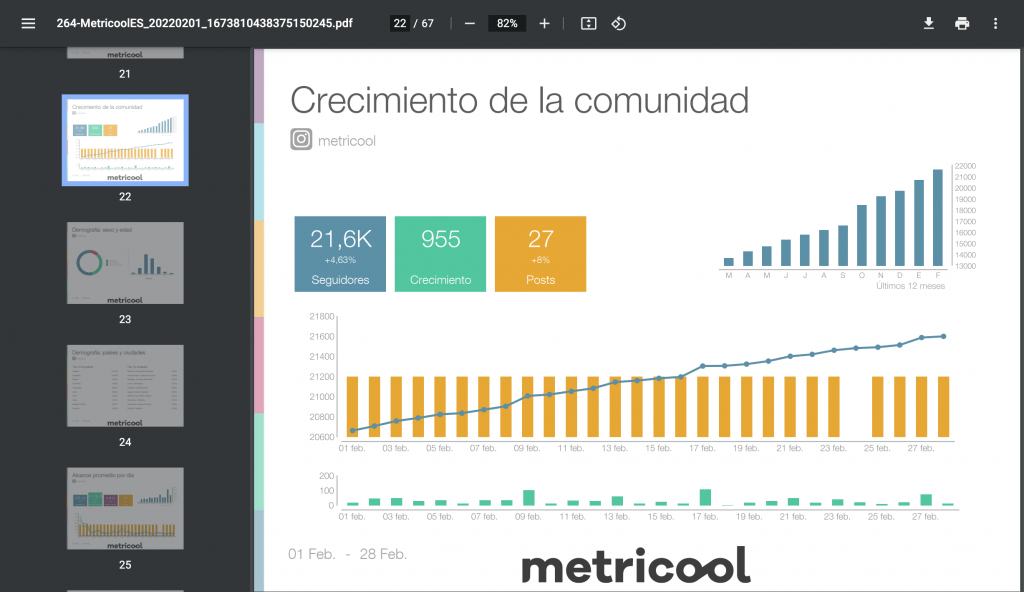This screenshot has width=1024, height=592.
Task: Click the 22000 axis label in monthly chart
Action: point(965,166)
